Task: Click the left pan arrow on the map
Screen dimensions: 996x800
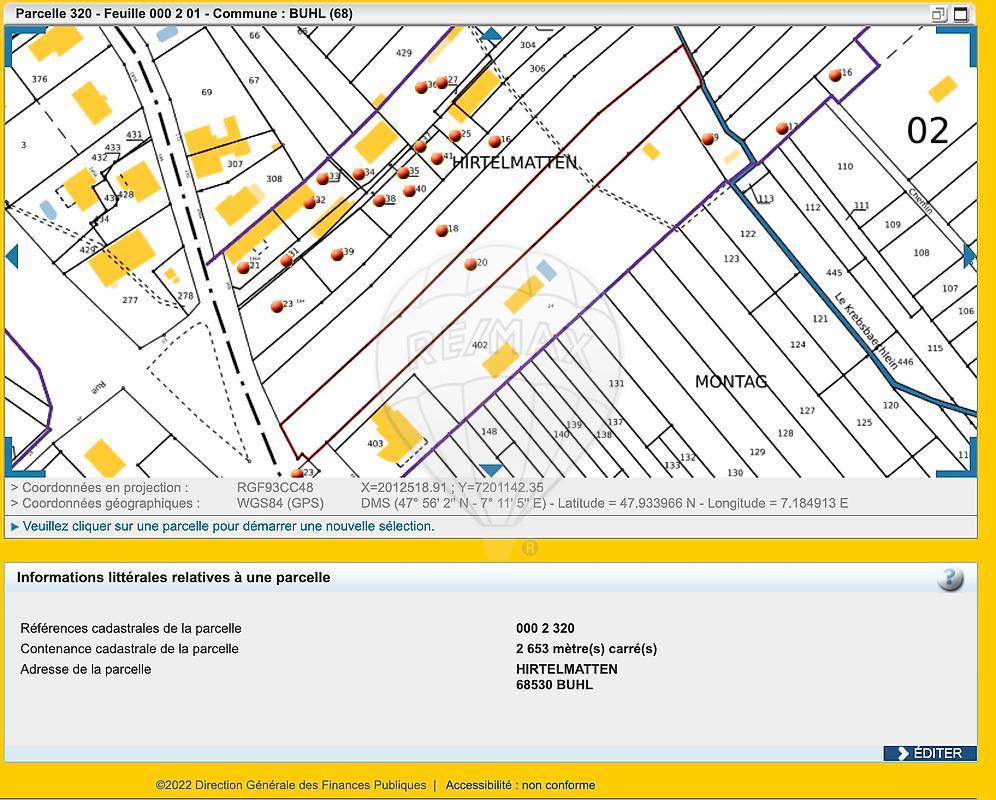Action: (x=12, y=257)
